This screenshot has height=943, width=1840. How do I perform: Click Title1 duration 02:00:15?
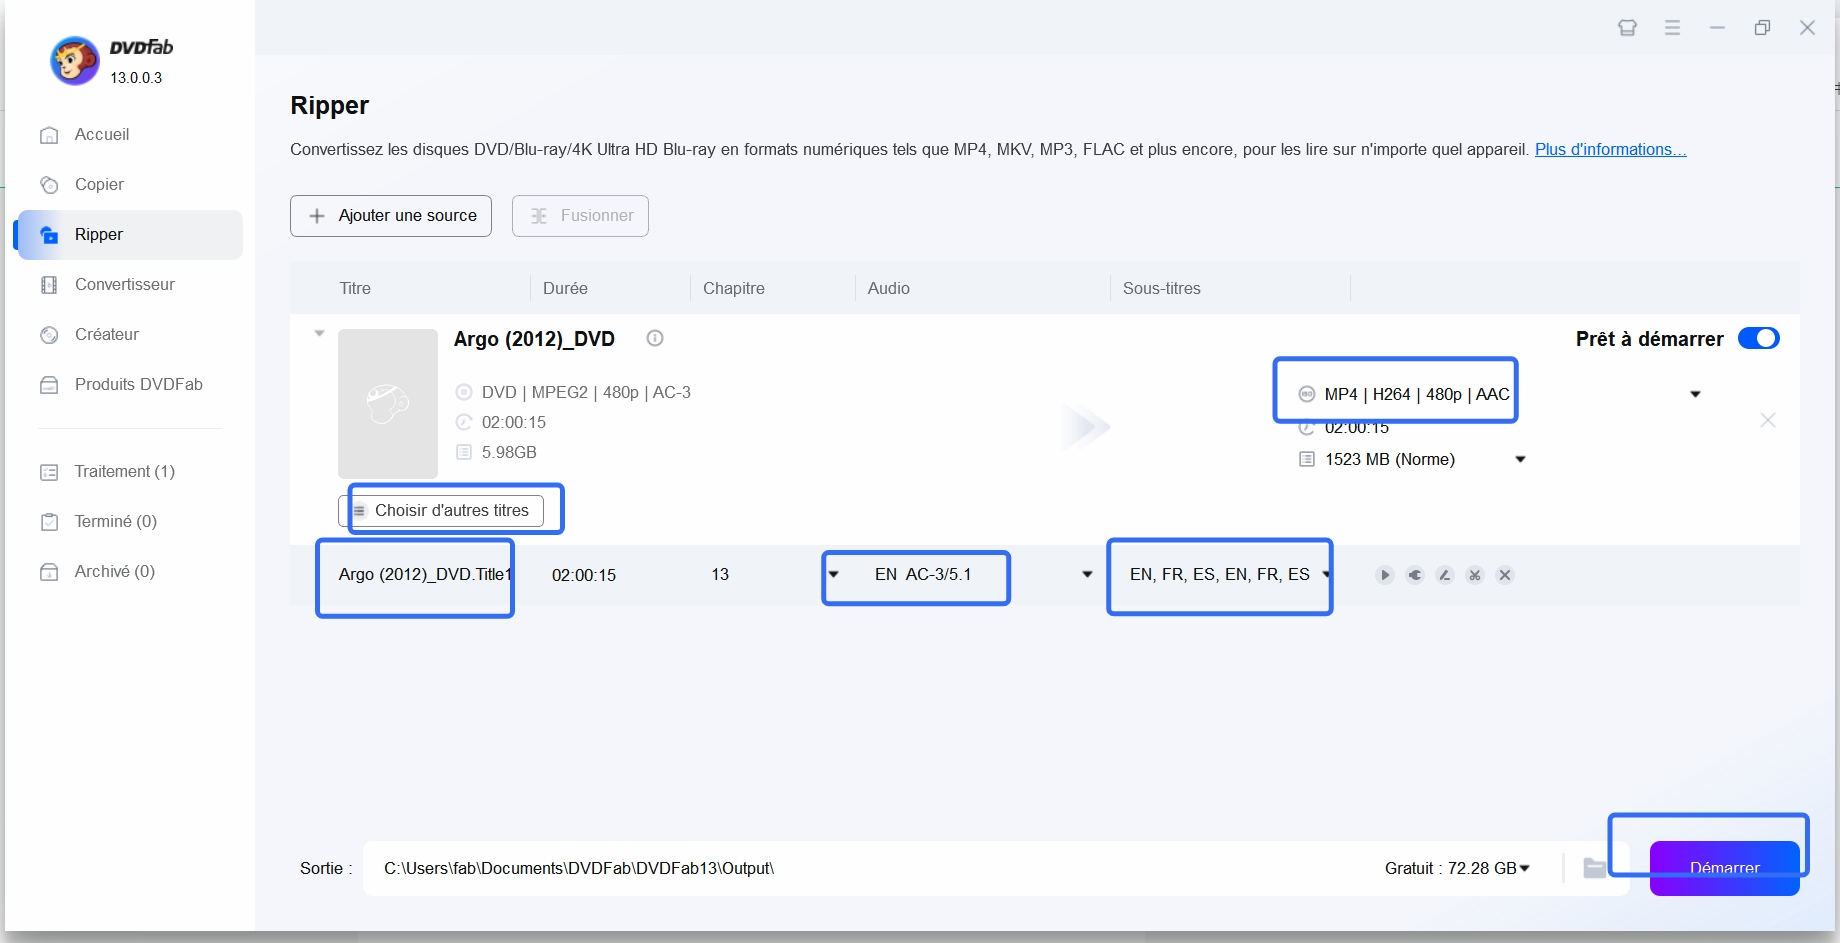(x=584, y=576)
